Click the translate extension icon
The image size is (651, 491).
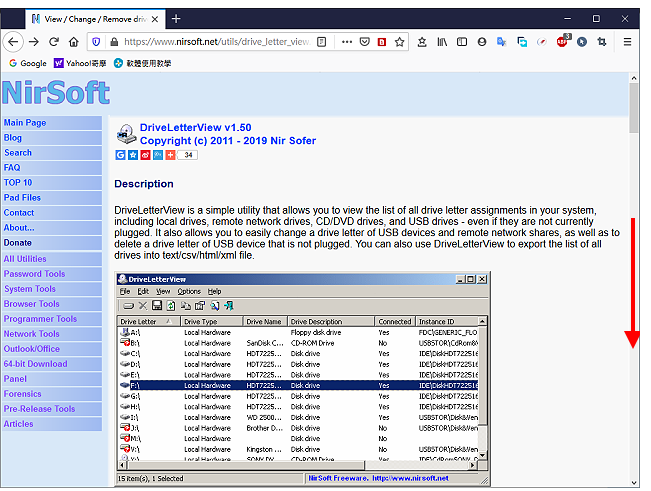(x=502, y=42)
